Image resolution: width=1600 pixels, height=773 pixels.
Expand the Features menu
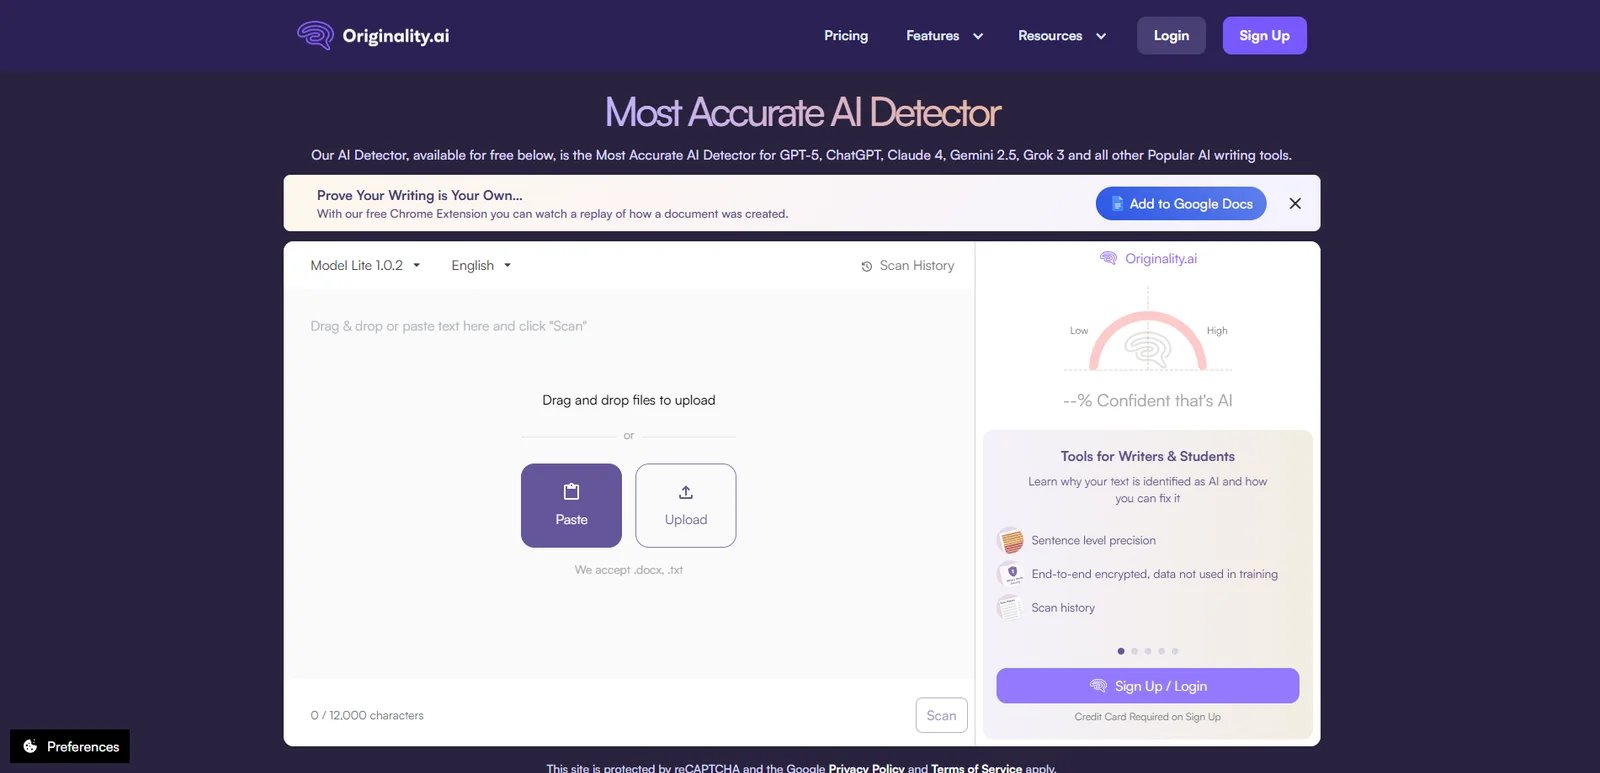click(x=944, y=36)
